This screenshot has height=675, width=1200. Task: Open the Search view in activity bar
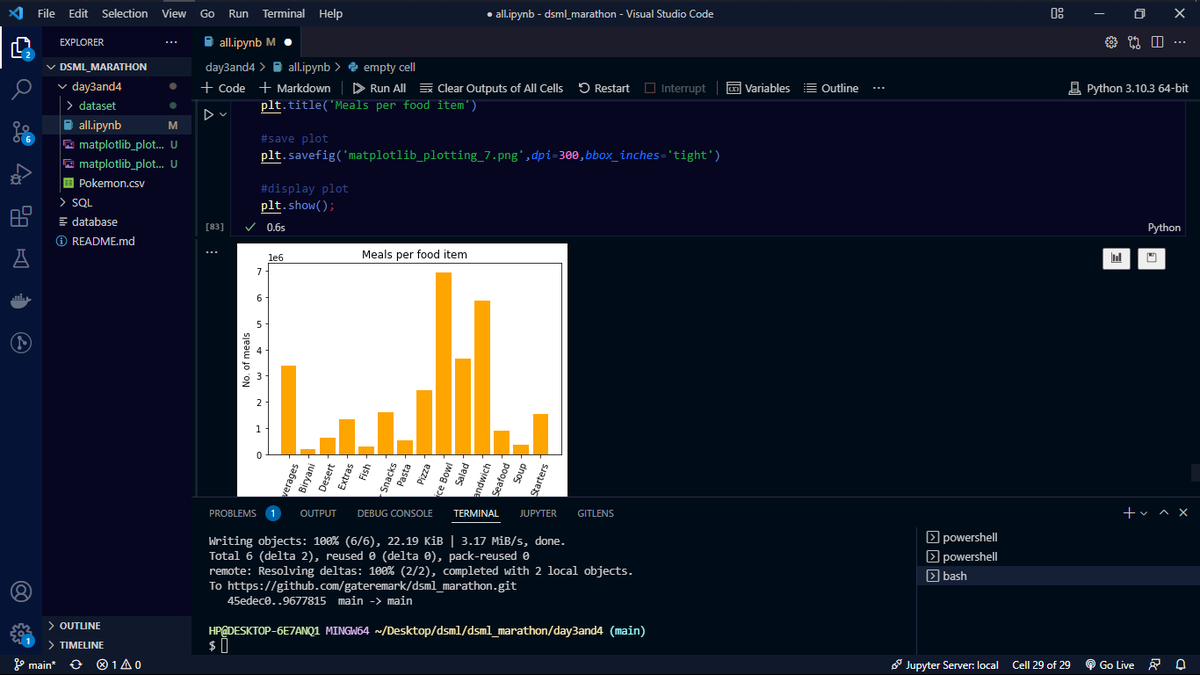(21, 89)
